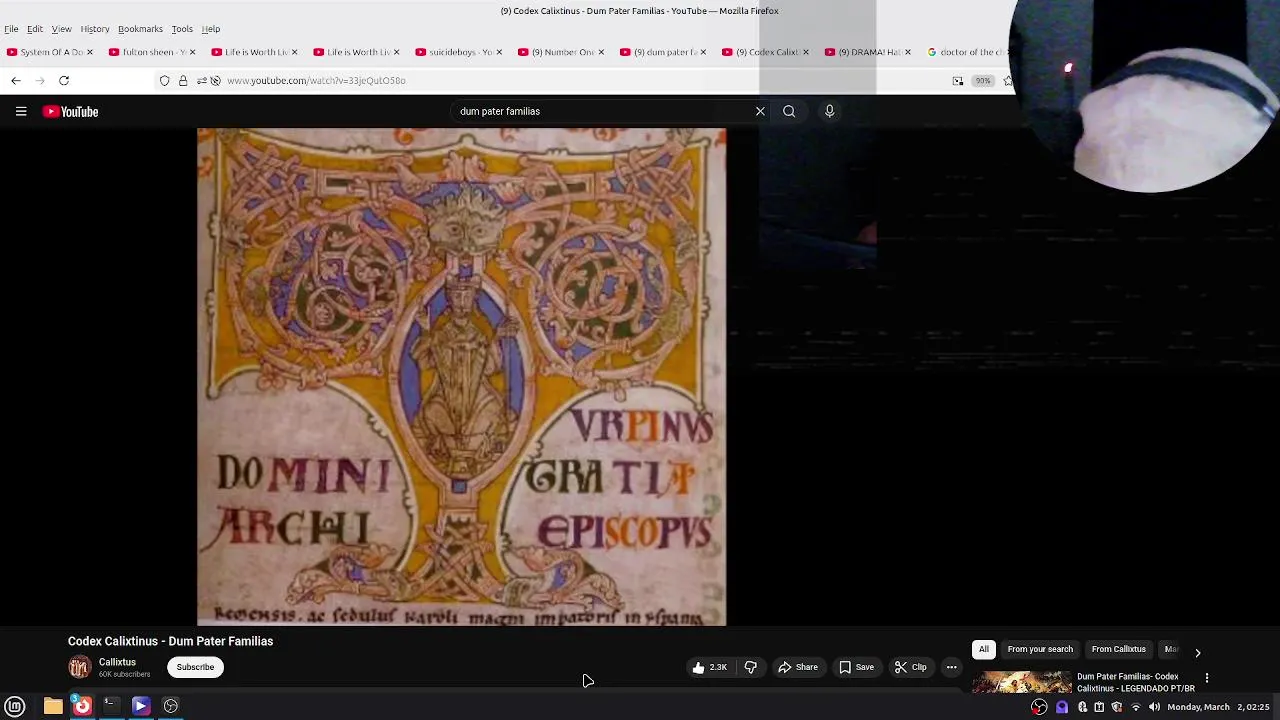Open the taskbar date and time clock

[x=1218, y=707]
